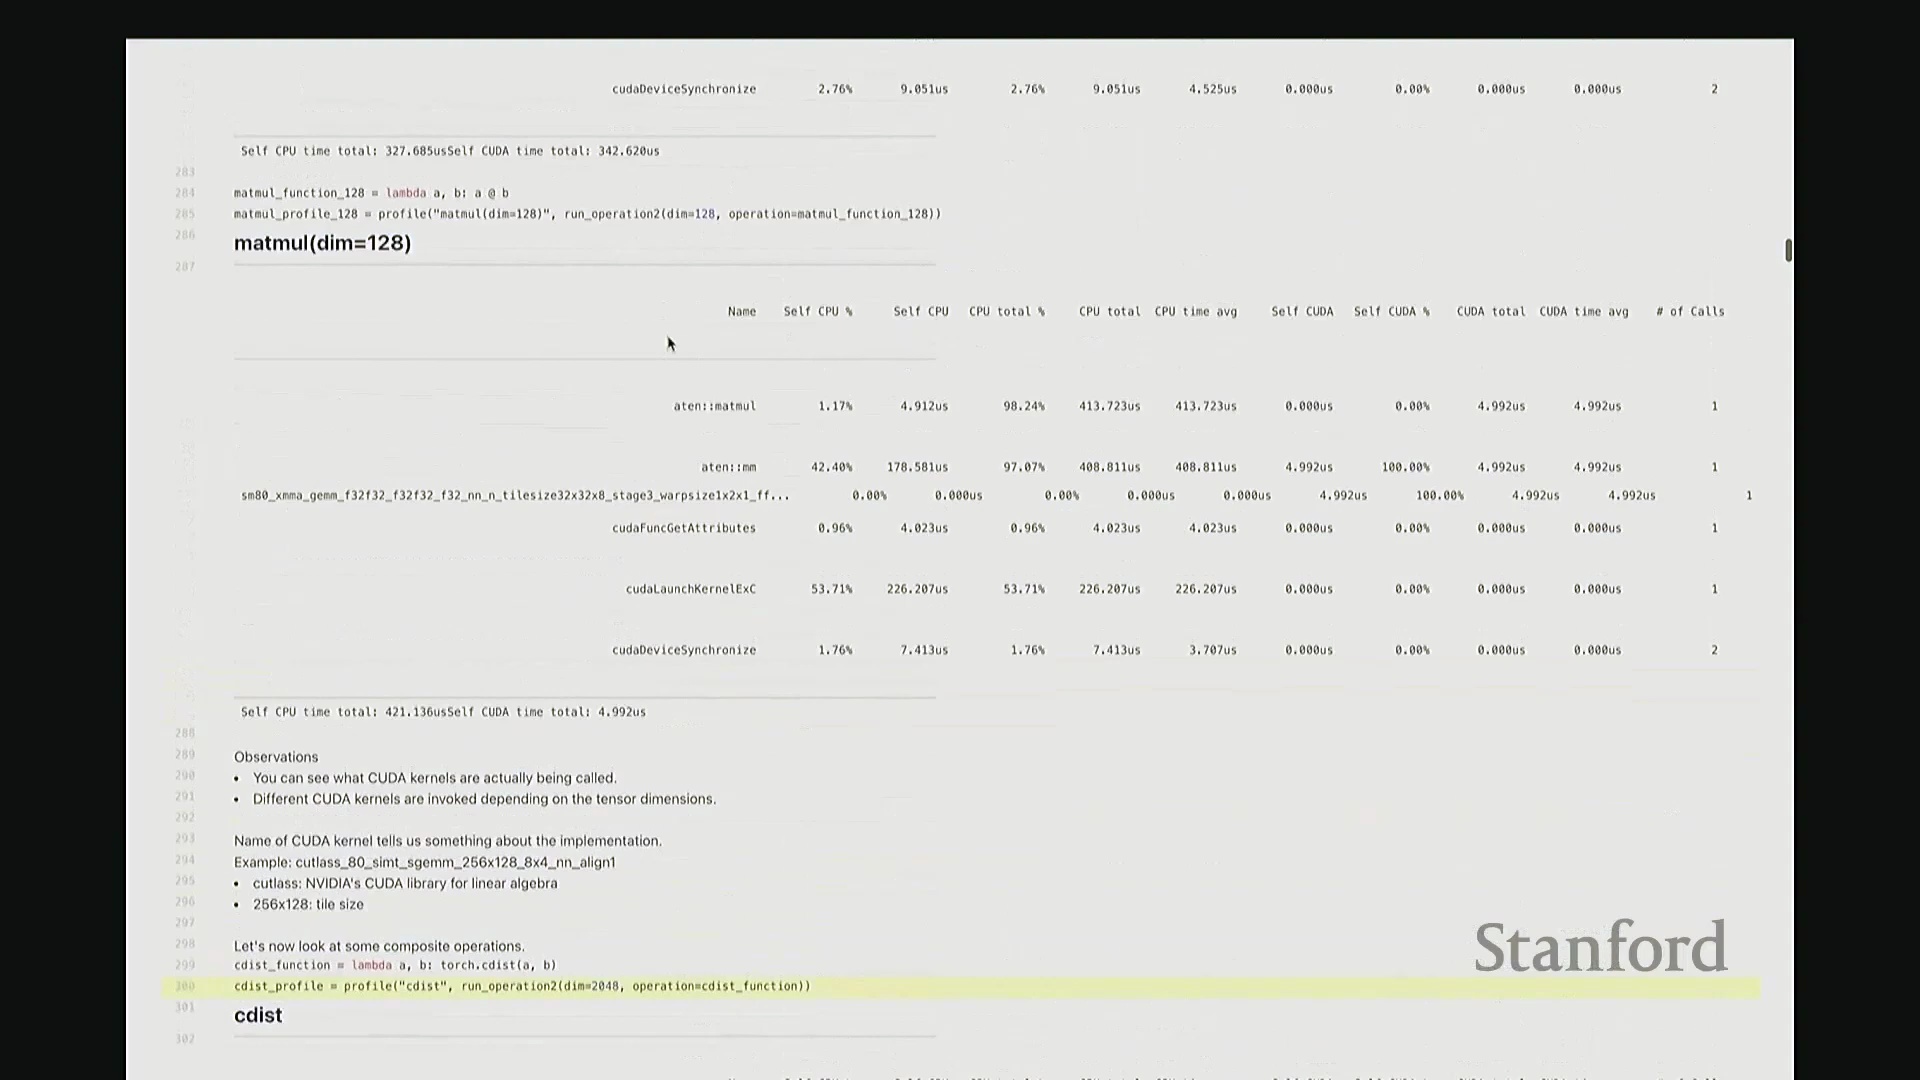Click the cdist_function lambda code line
The height and width of the screenshot is (1080, 1920).
pos(395,965)
